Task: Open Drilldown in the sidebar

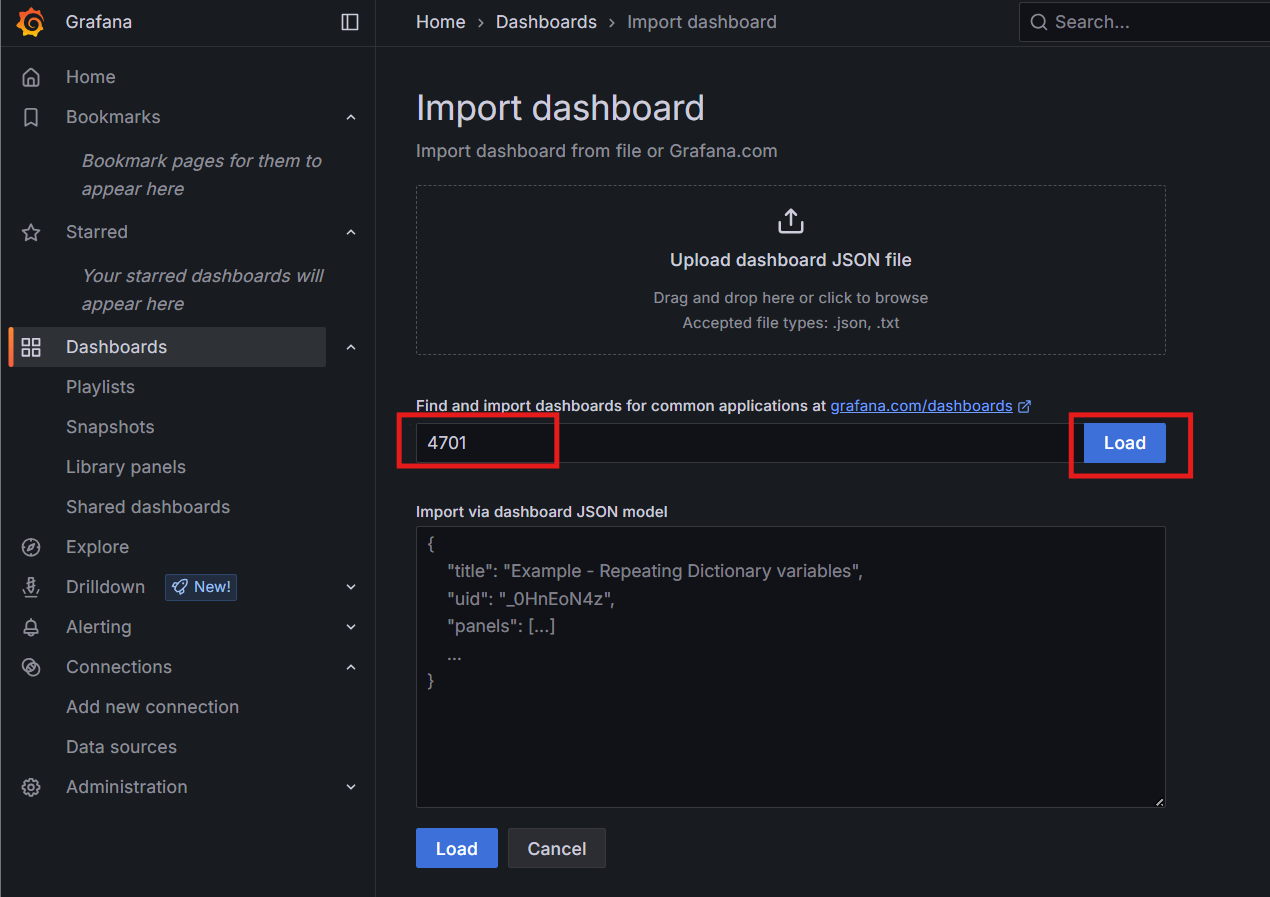Action: click(105, 587)
